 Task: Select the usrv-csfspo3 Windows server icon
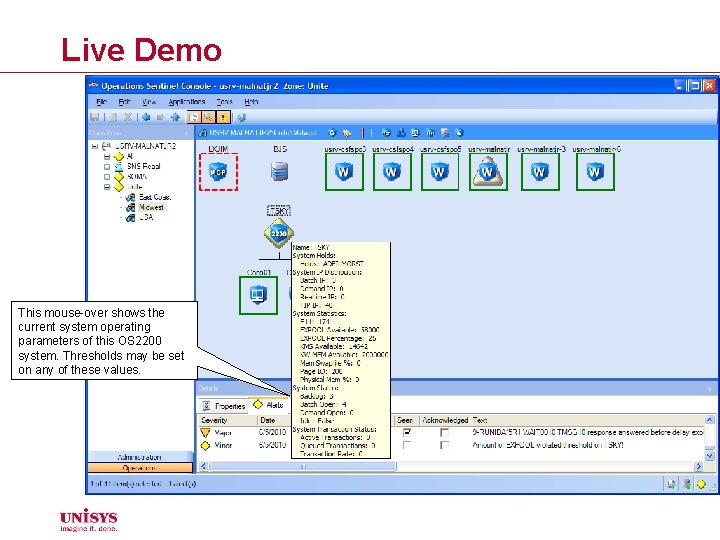tap(344, 172)
